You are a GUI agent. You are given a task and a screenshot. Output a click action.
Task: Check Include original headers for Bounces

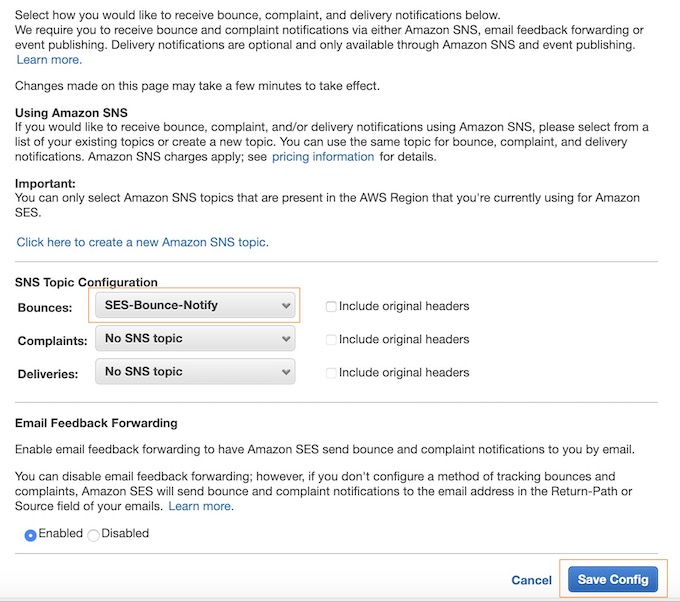tap(331, 307)
